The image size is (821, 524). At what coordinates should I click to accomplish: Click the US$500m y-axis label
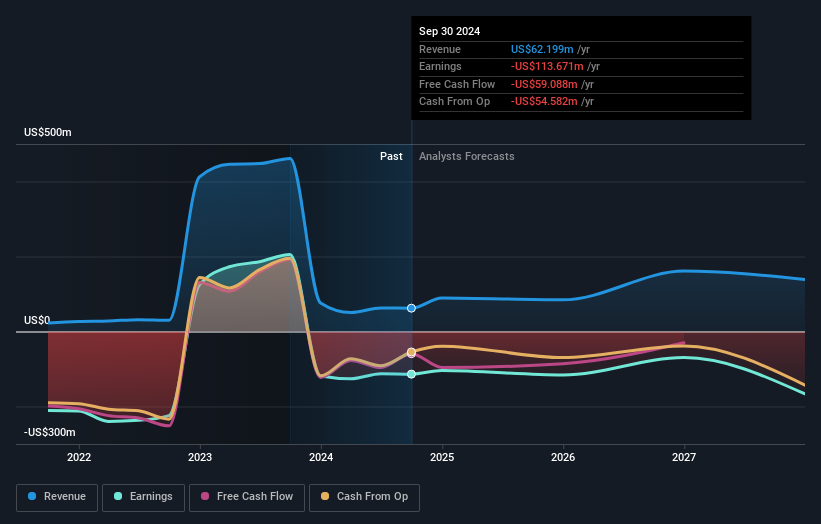48,132
